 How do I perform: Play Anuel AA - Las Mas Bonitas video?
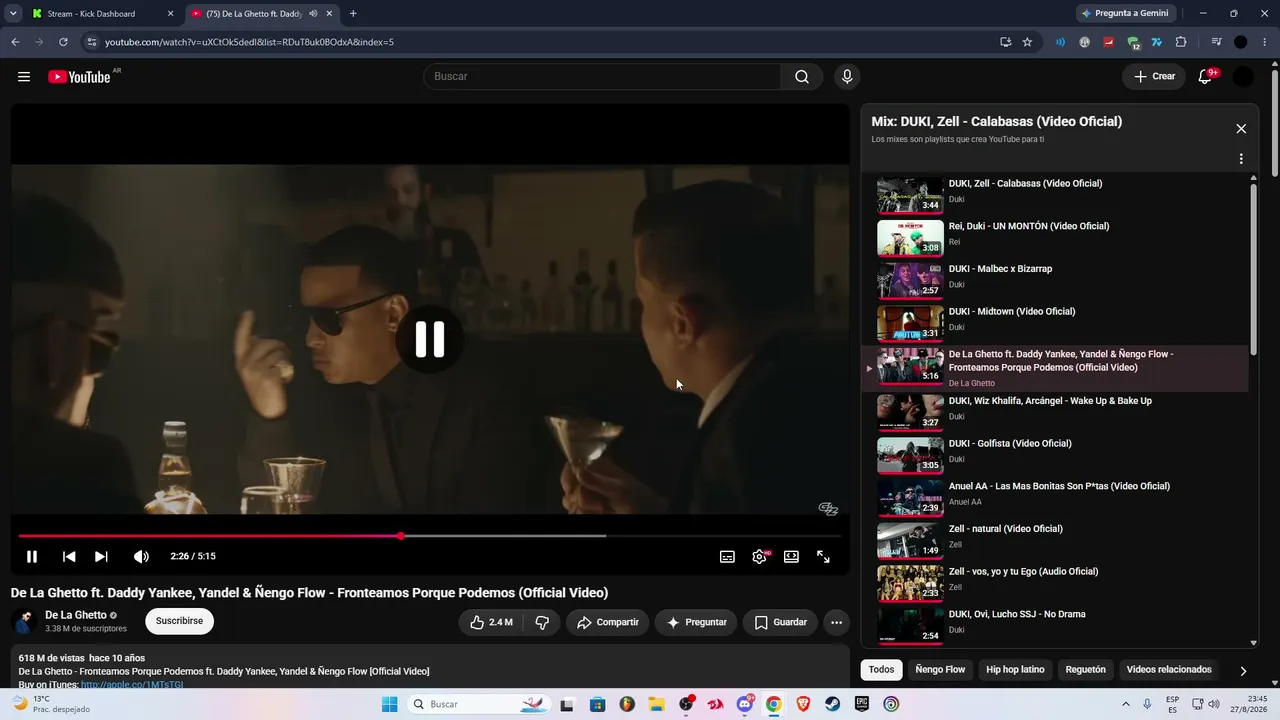(1056, 497)
